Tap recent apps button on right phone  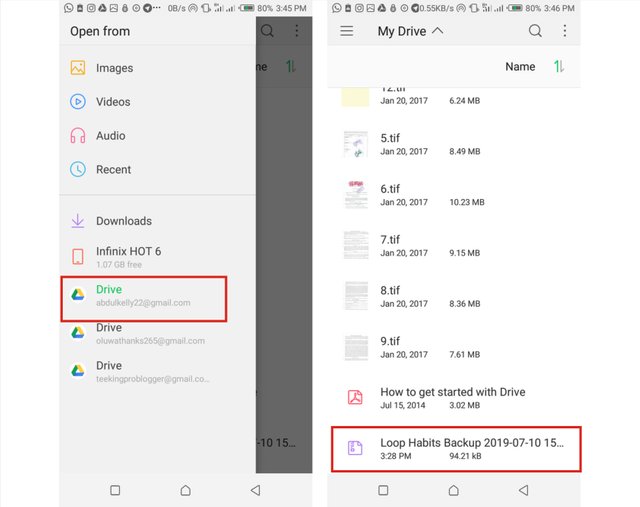(383, 490)
